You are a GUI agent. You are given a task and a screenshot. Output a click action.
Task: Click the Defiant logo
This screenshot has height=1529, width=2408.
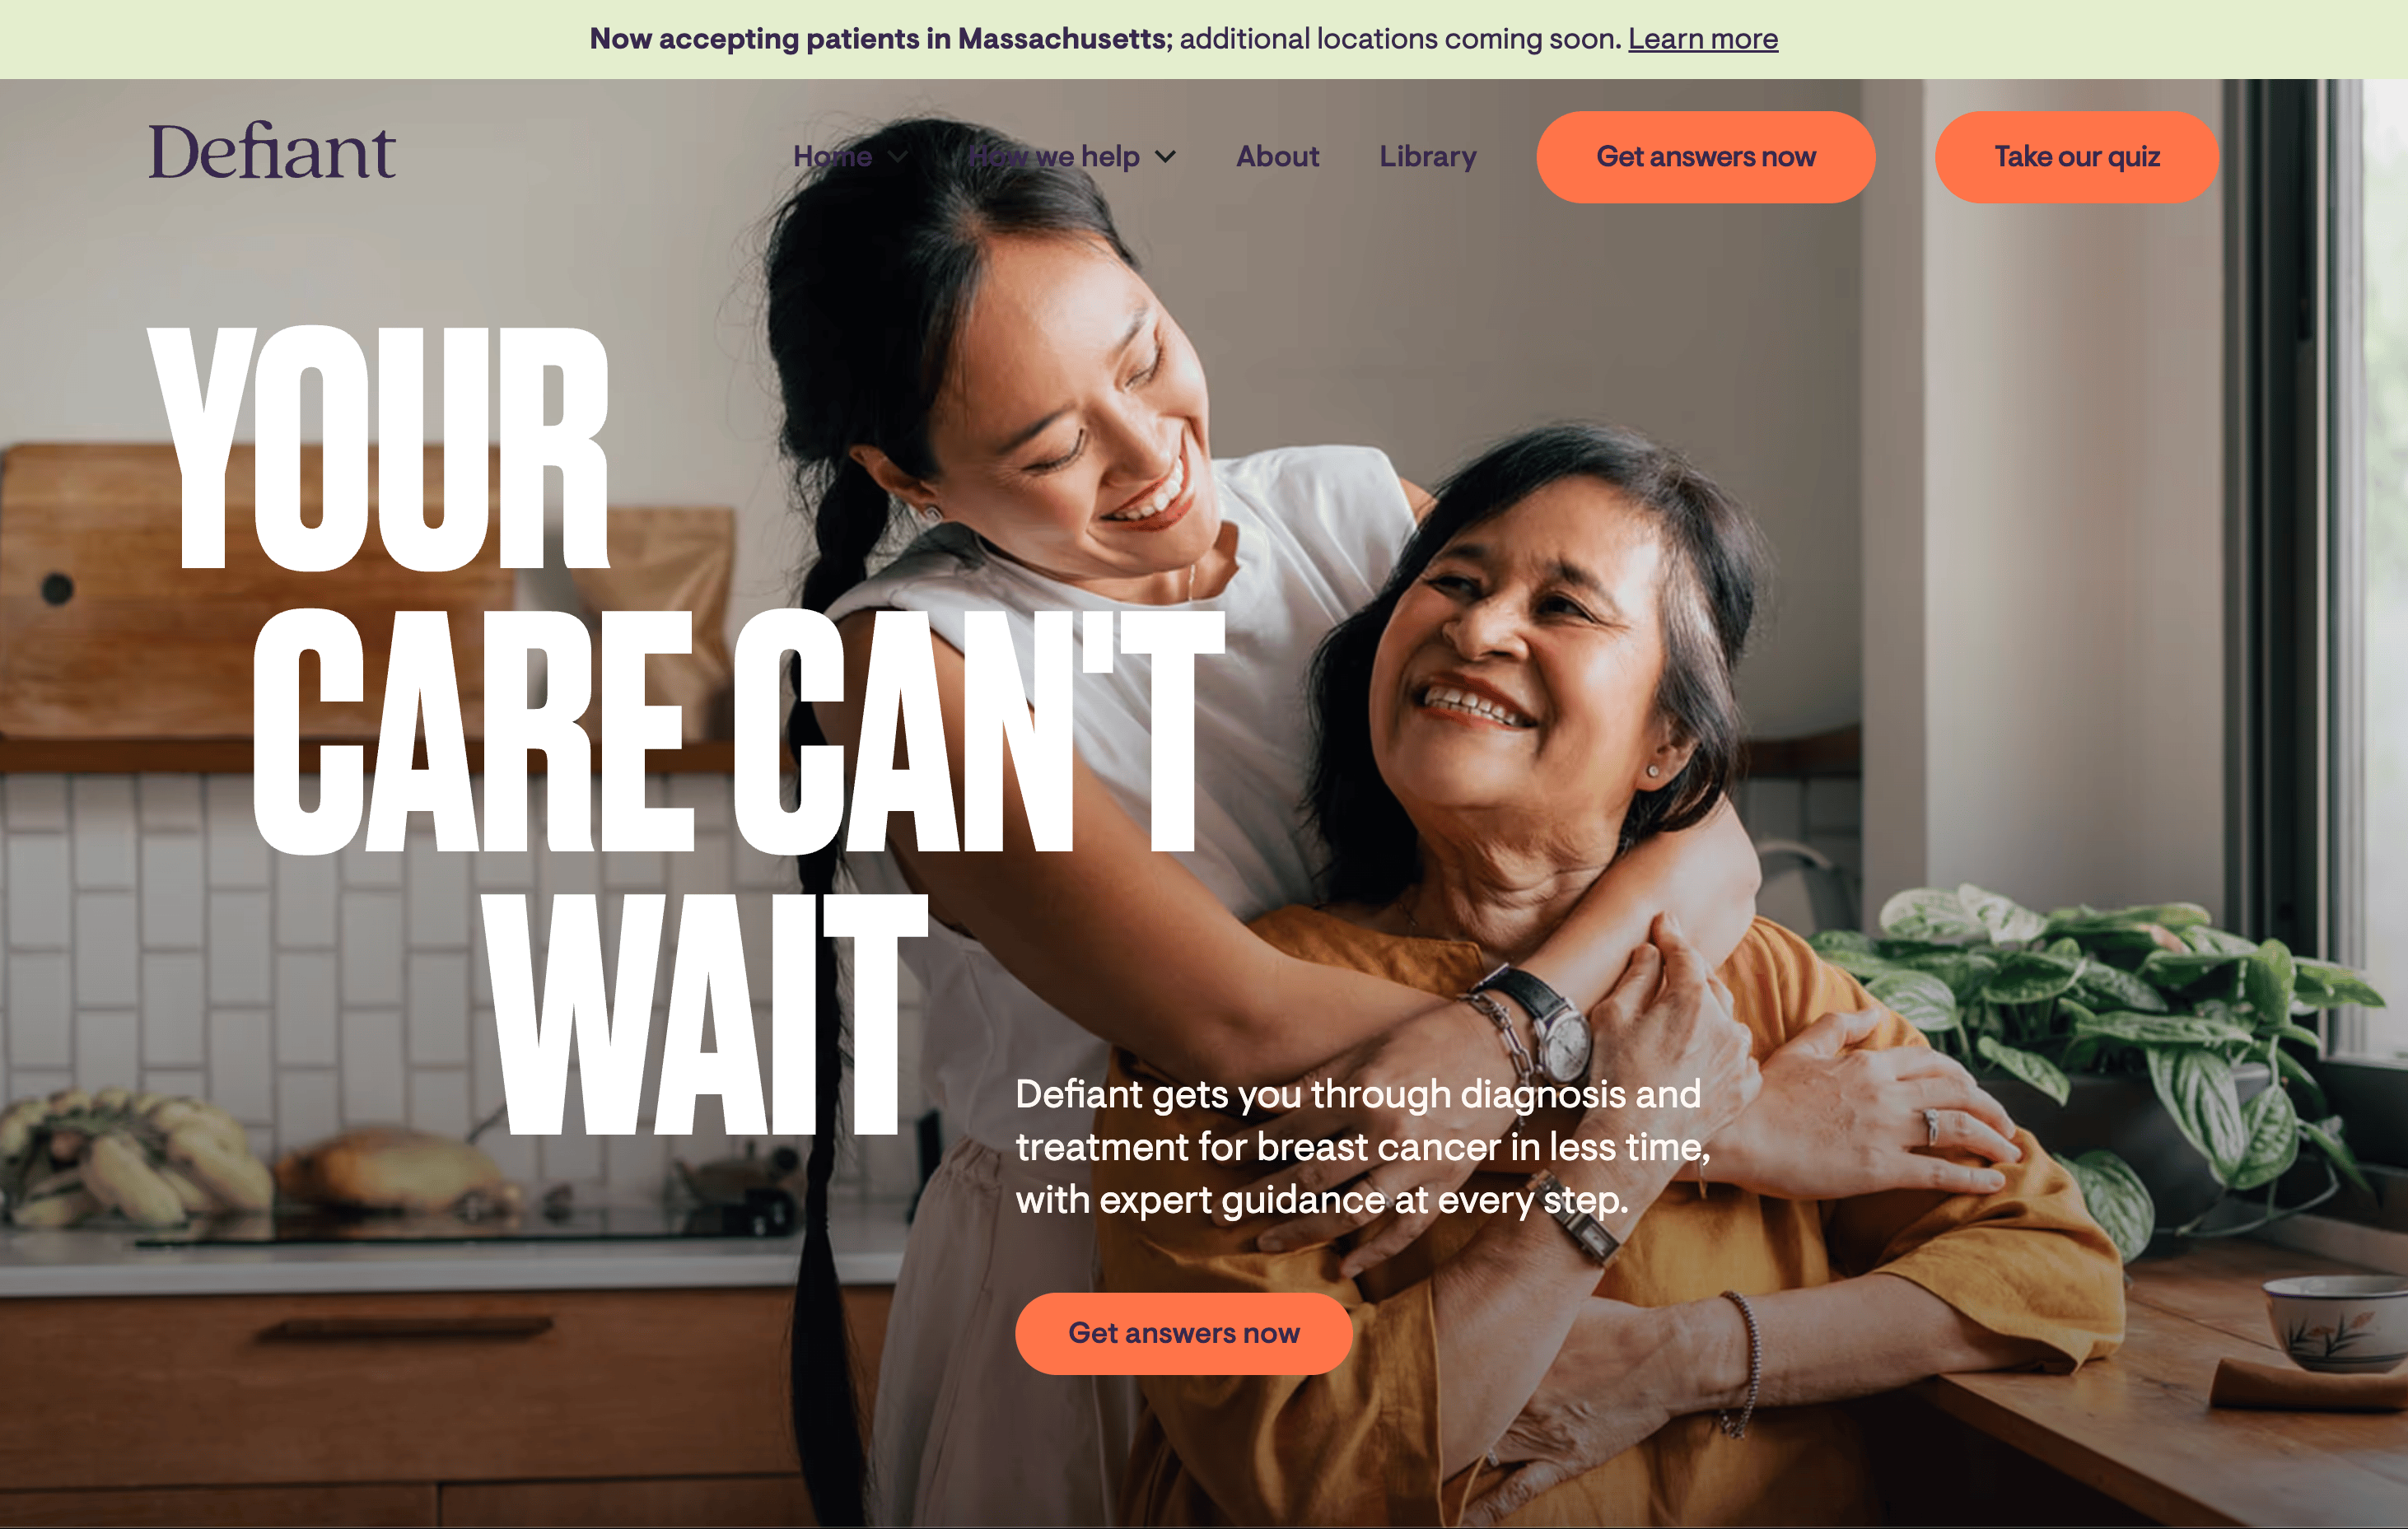[x=272, y=152]
